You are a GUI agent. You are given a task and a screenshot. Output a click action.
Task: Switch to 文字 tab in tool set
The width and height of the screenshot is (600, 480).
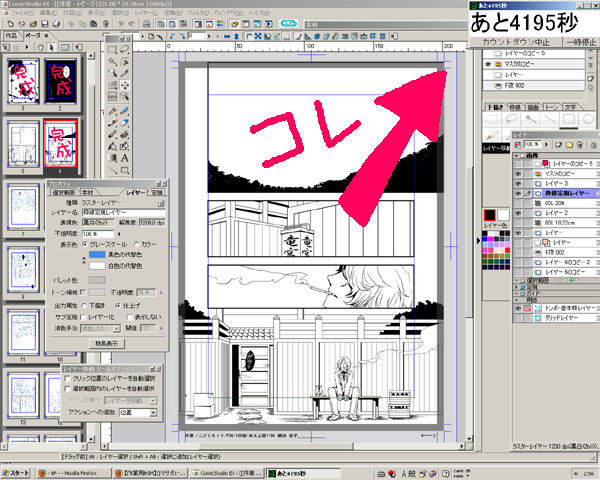[571, 108]
